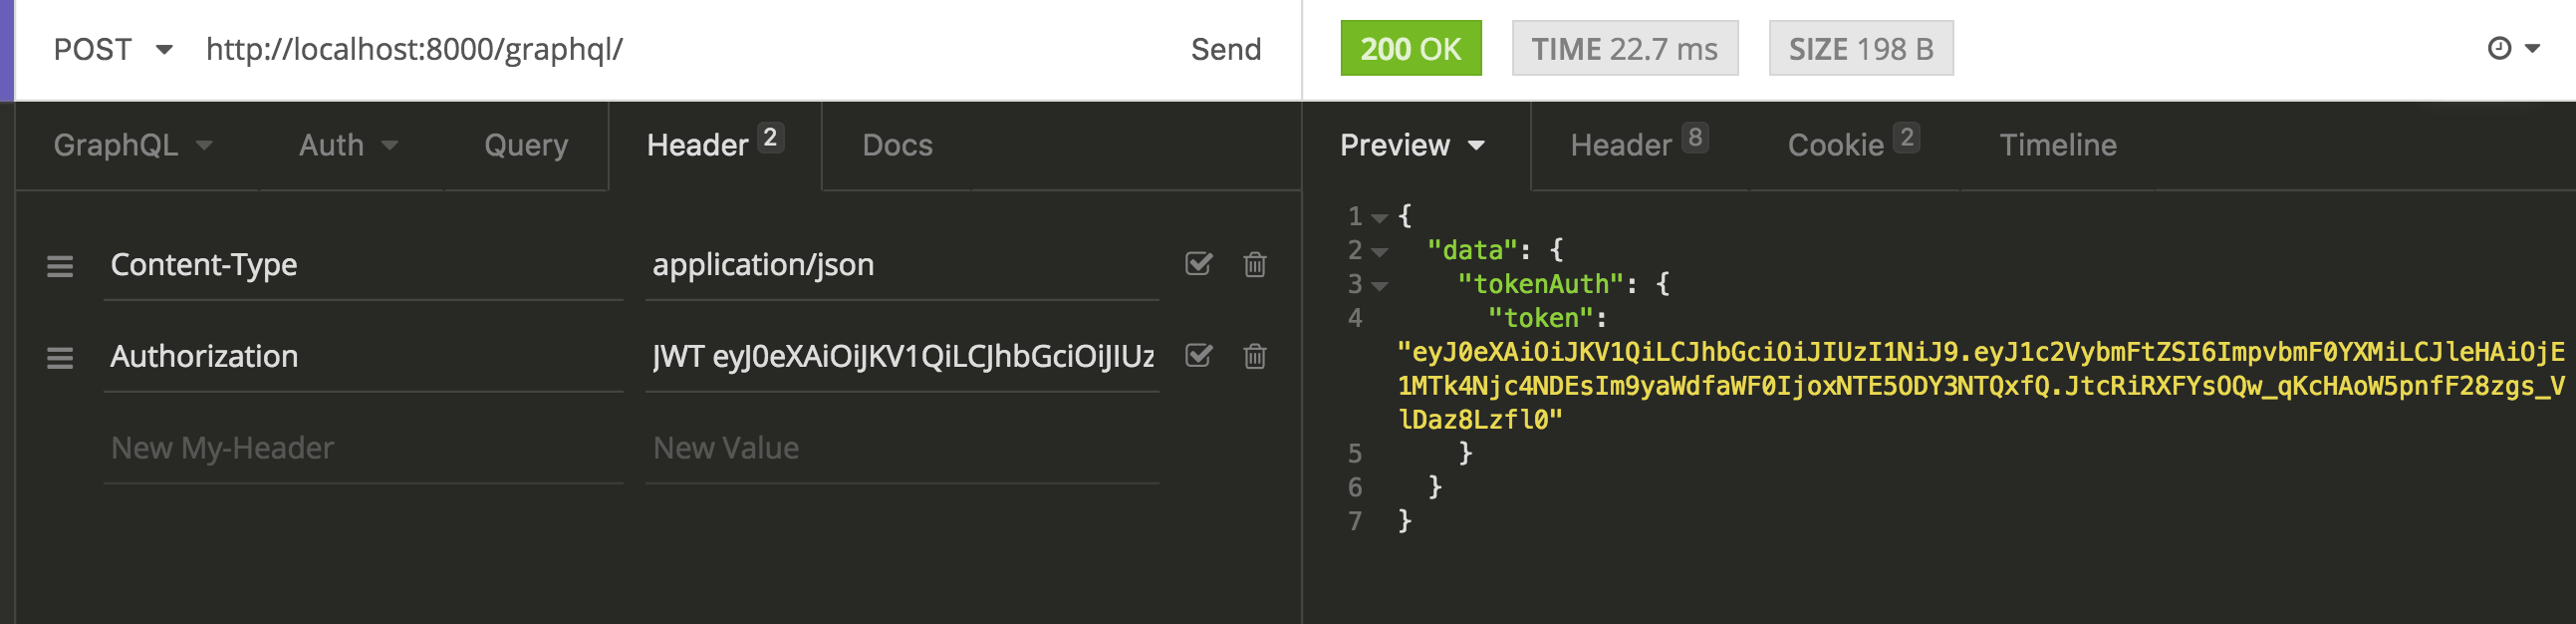
Task: Click the "token" key in the response
Action: pos(1540,318)
